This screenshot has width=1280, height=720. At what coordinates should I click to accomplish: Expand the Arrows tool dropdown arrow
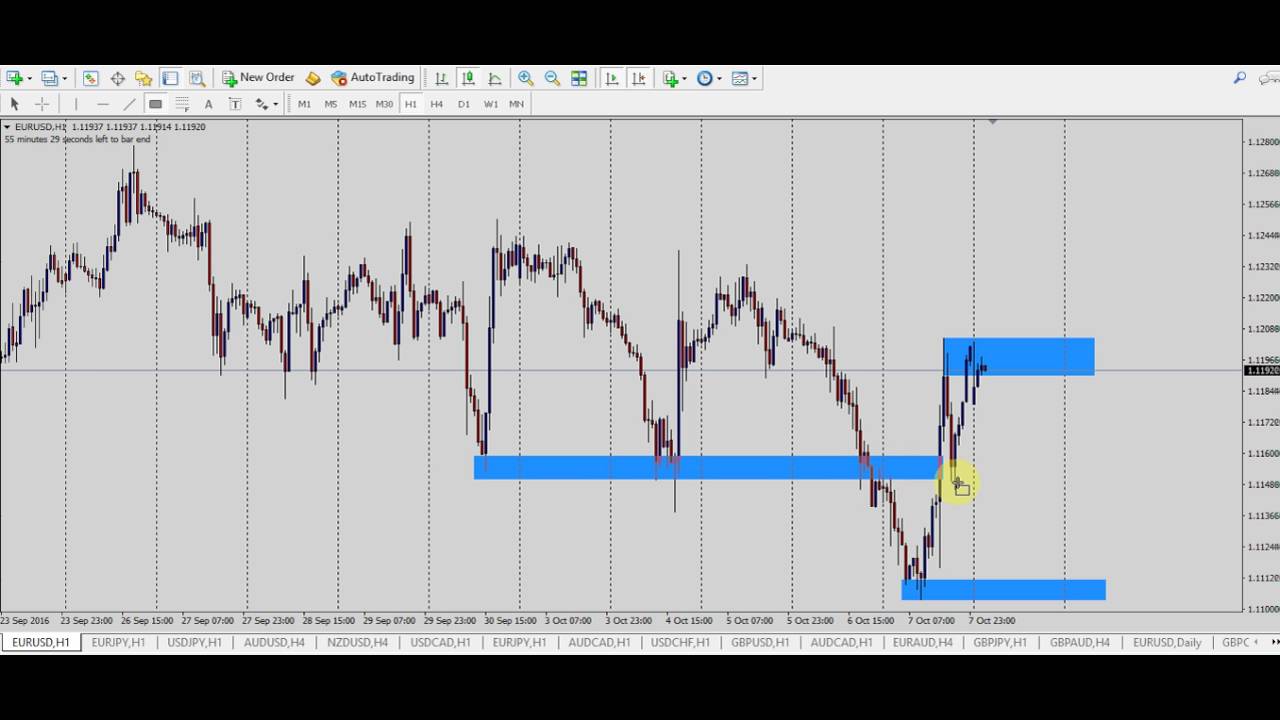pos(275,104)
